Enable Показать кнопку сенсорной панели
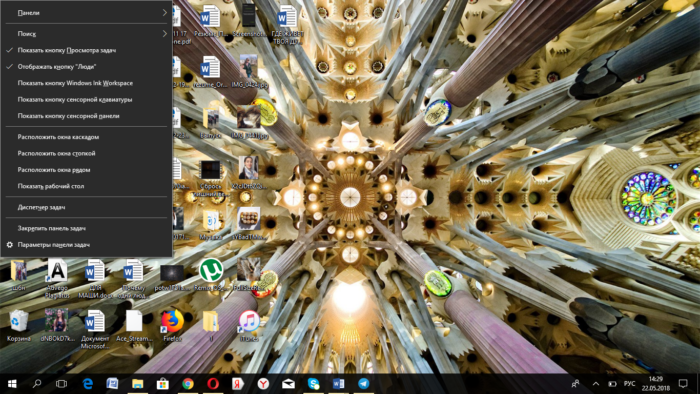Image resolution: width=700 pixels, height=394 pixels. (x=87, y=116)
